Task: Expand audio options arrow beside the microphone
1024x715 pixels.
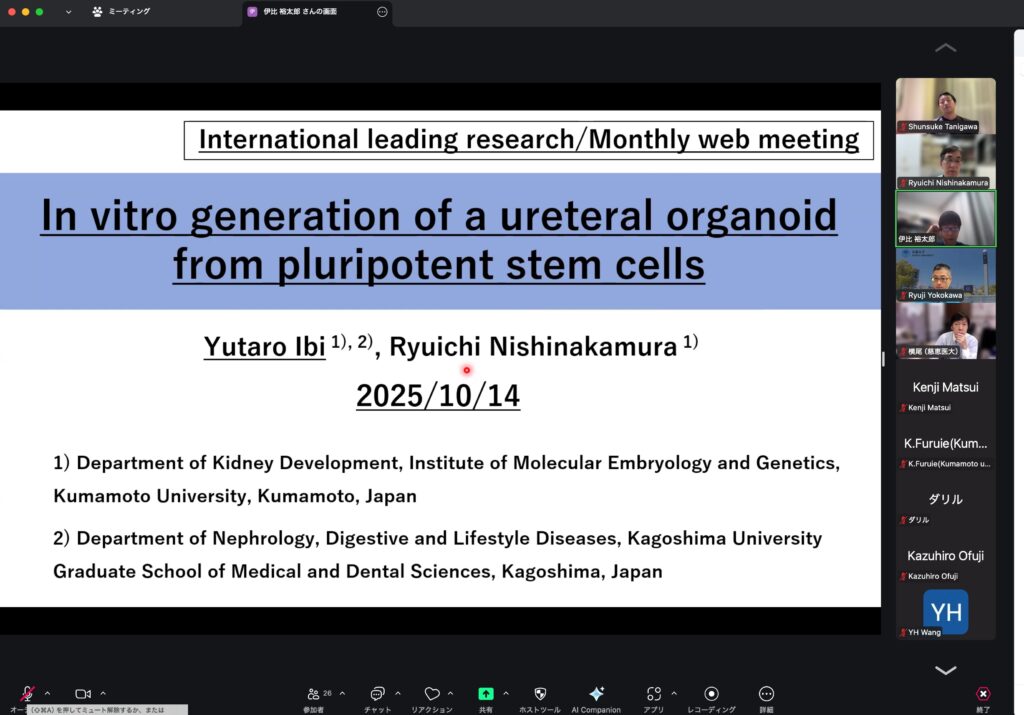Action: (47, 693)
